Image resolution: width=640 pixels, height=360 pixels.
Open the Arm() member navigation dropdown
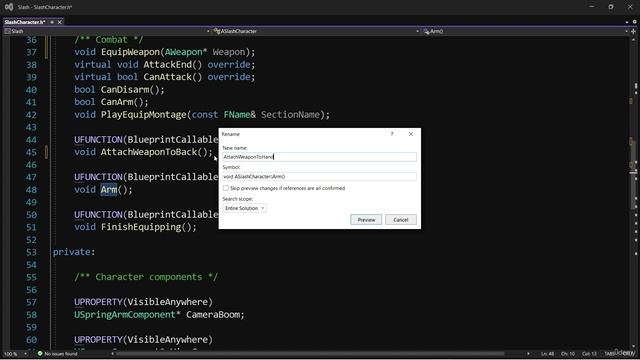626,31
